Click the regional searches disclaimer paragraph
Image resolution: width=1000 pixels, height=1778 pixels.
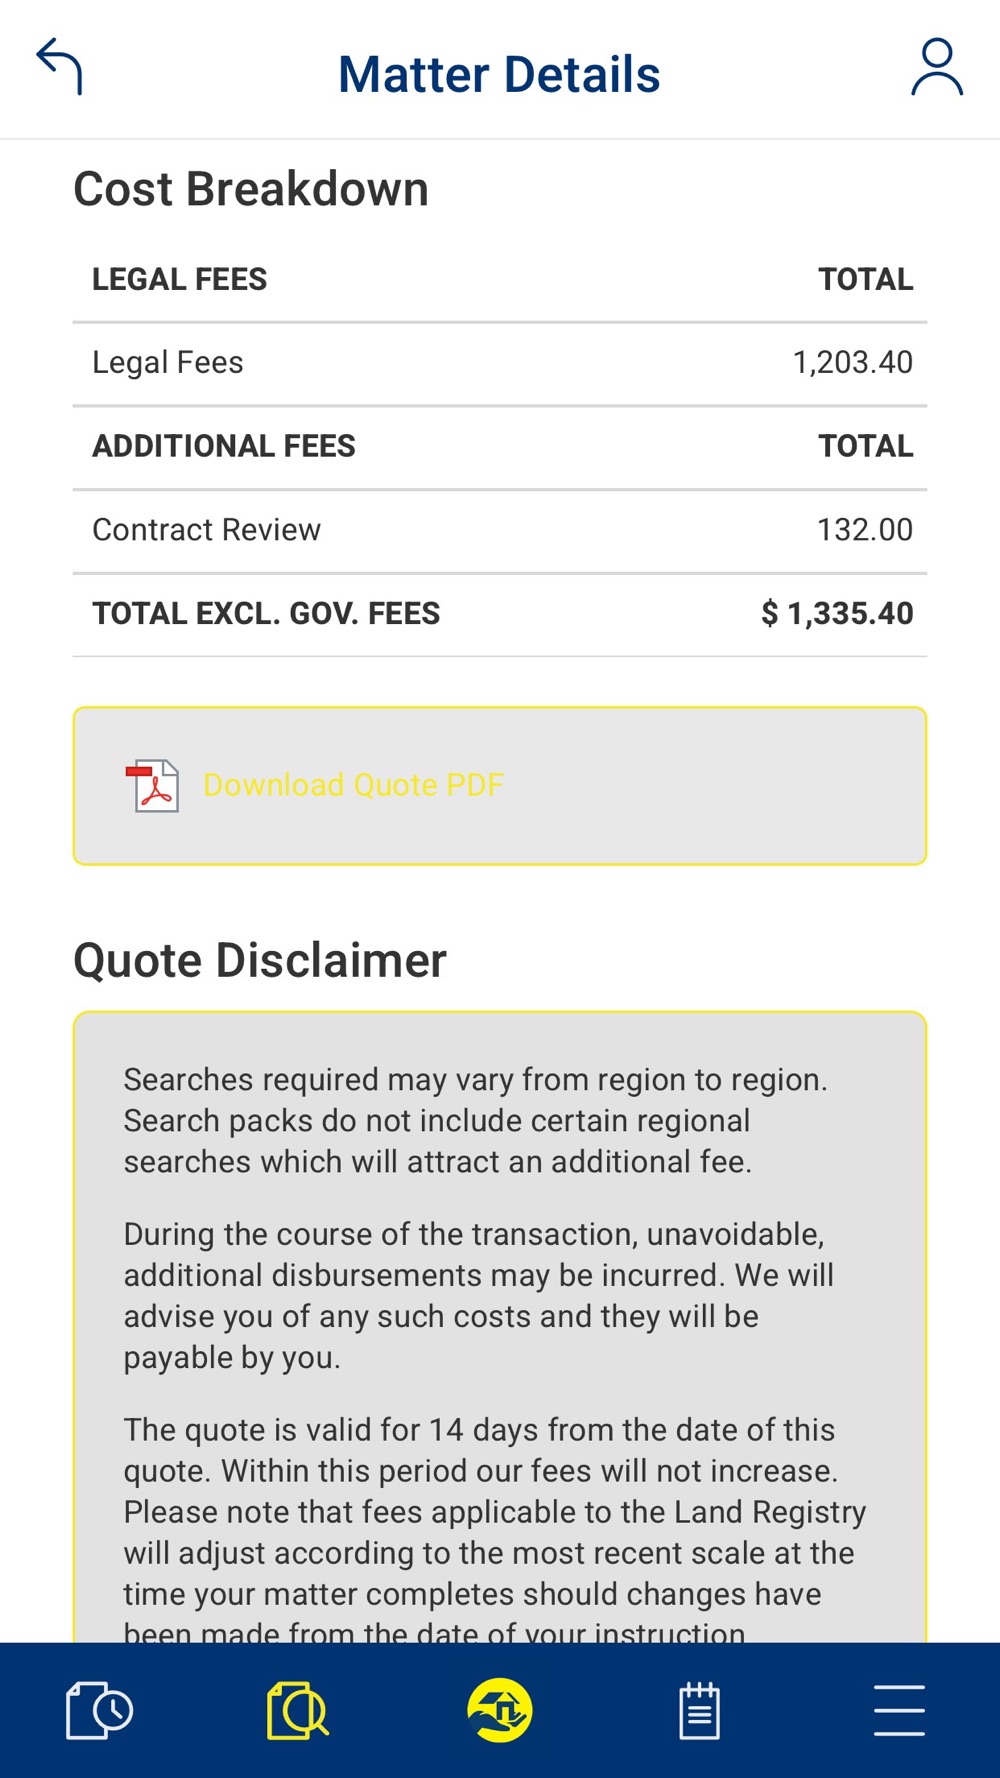point(476,1121)
